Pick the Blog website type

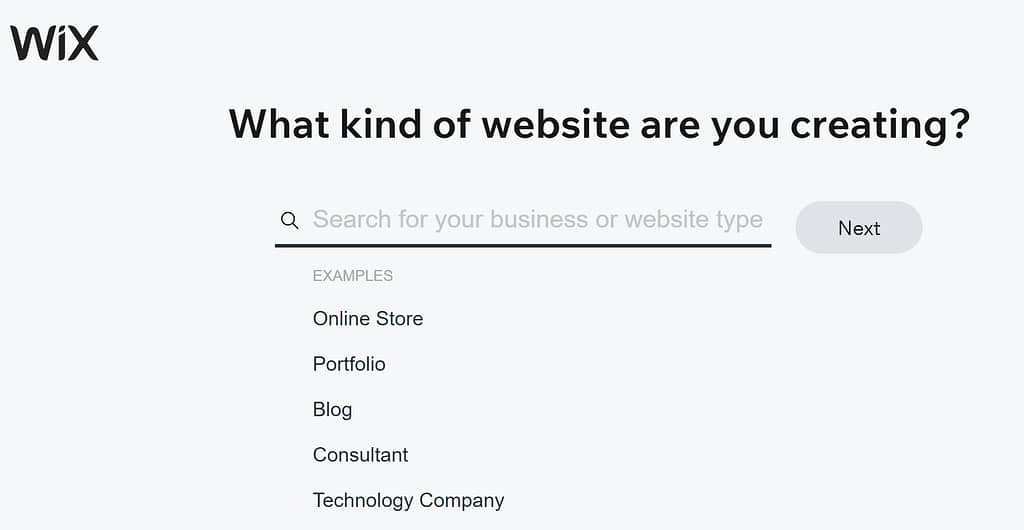[x=332, y=409]
